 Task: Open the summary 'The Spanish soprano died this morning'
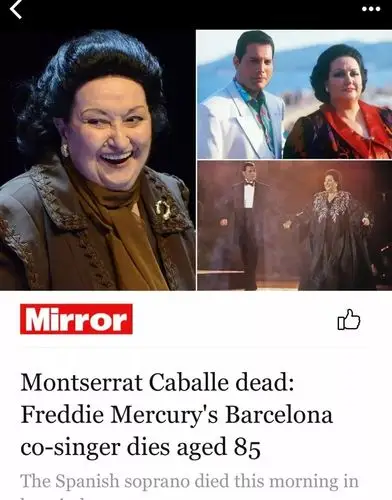189,481
